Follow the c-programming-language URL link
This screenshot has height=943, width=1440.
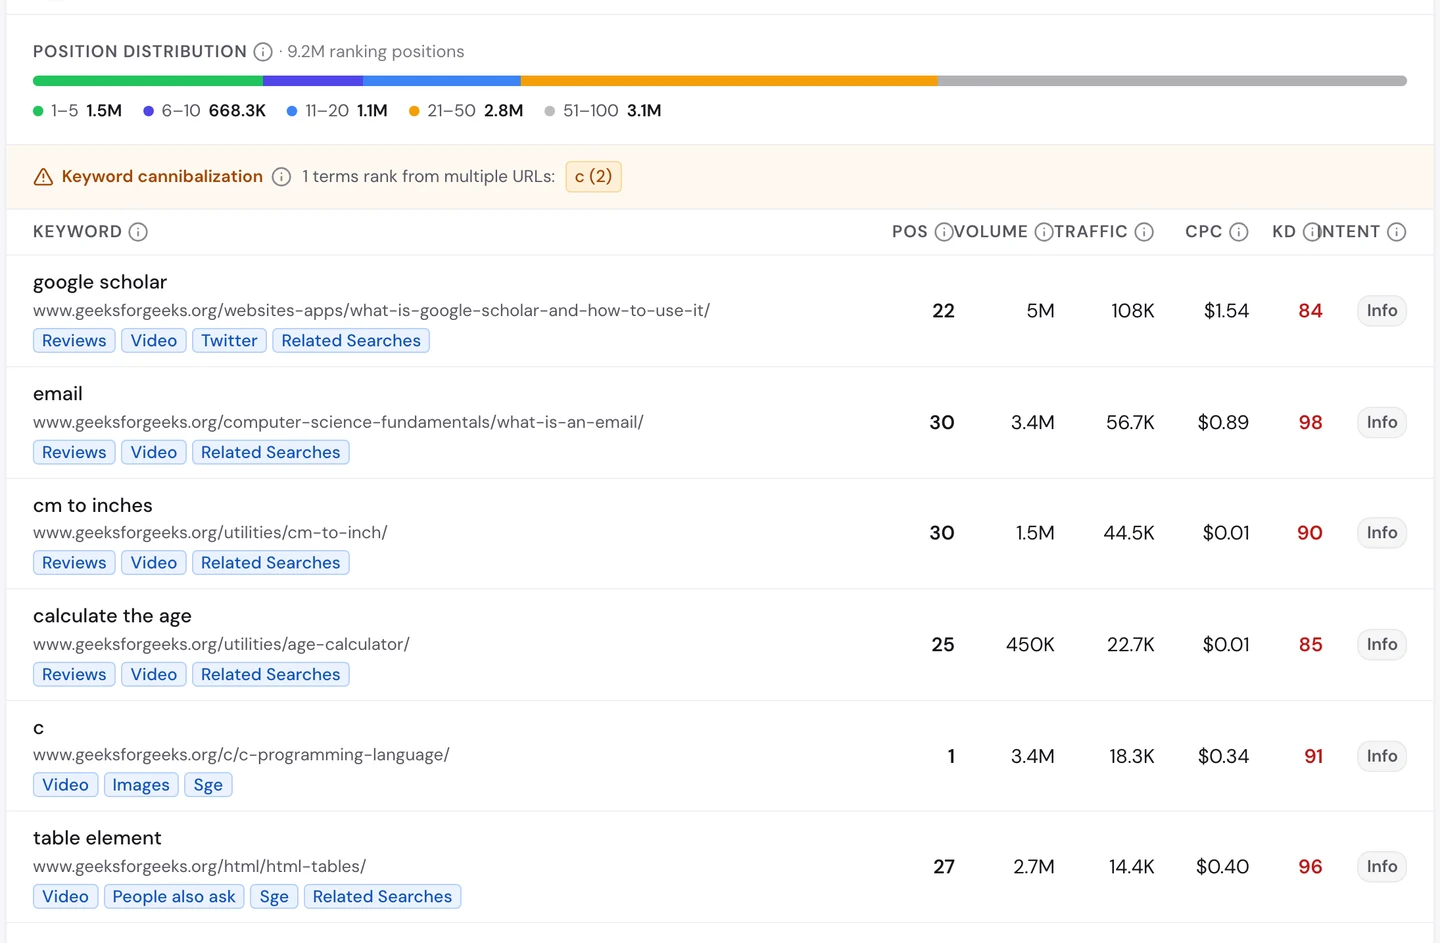(x=241, y=755)
